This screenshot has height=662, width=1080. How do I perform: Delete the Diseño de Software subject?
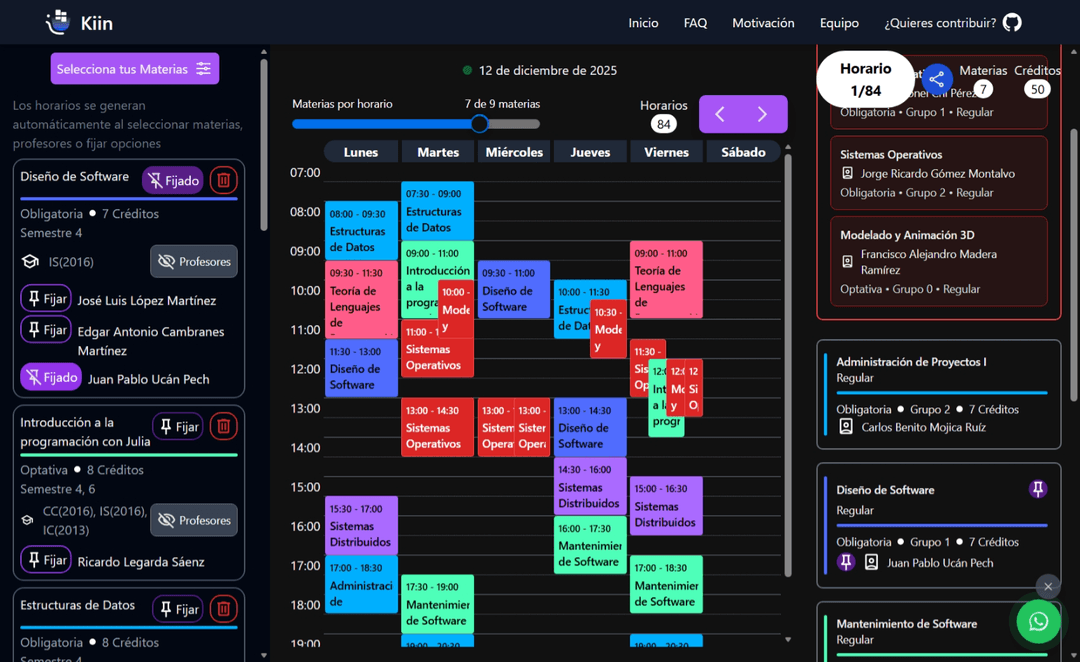coord(223,180)
